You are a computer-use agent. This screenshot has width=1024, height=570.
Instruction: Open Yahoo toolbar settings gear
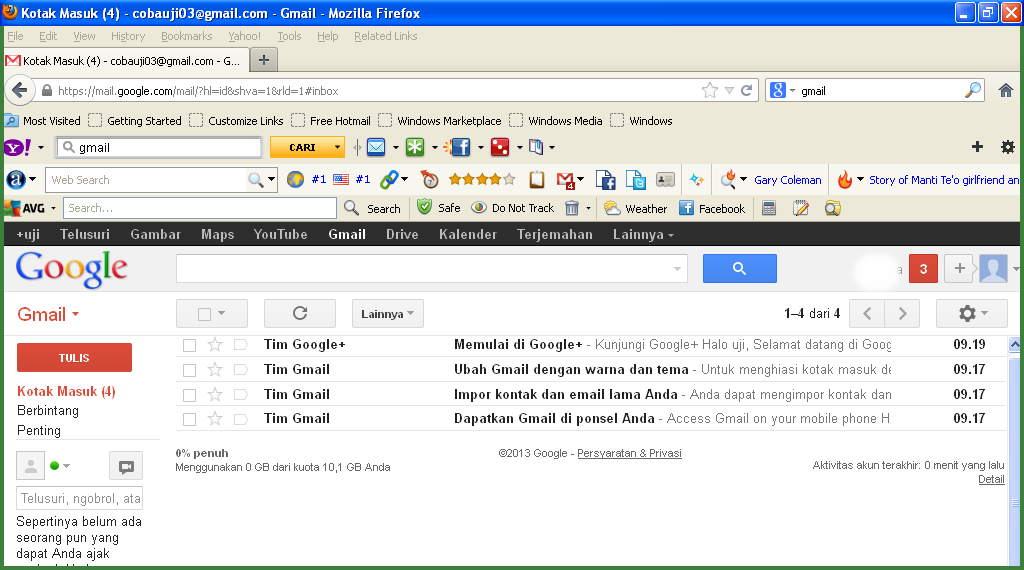point(1008,147)
